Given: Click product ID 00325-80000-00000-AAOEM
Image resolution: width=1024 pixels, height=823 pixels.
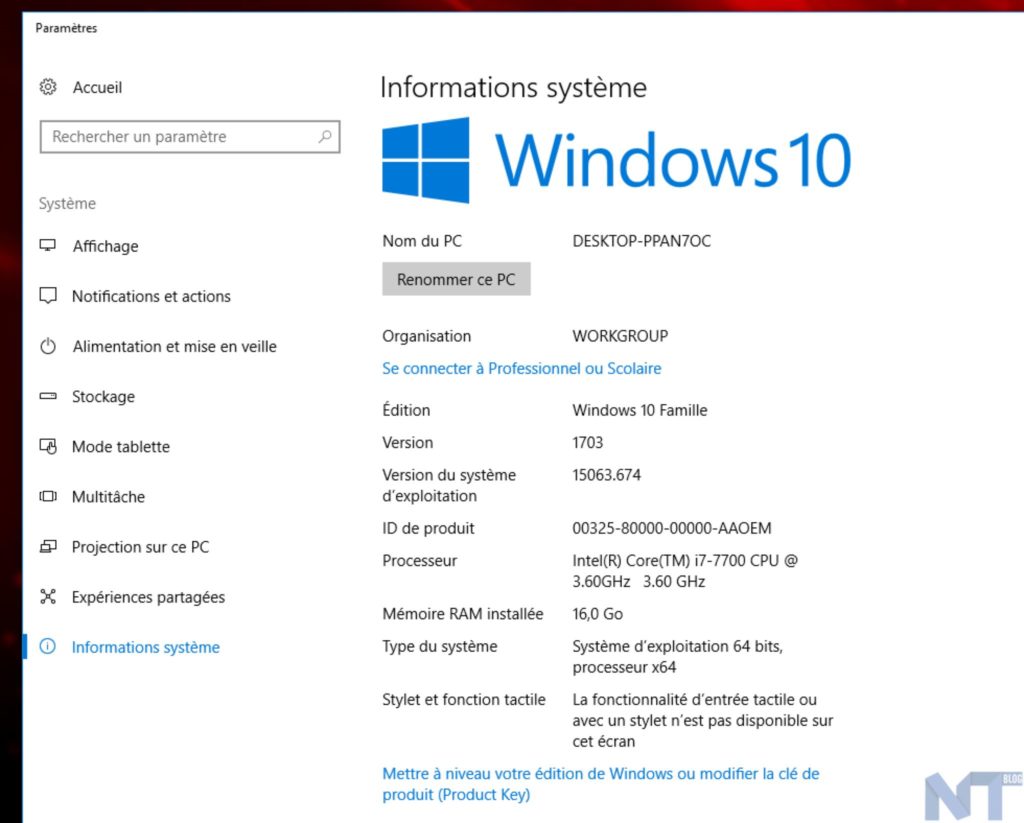Looking at the screenshot, I should click(x=672, y=528).
